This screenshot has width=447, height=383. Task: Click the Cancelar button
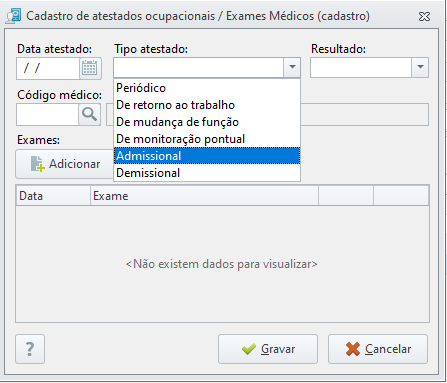coord(378,349)
